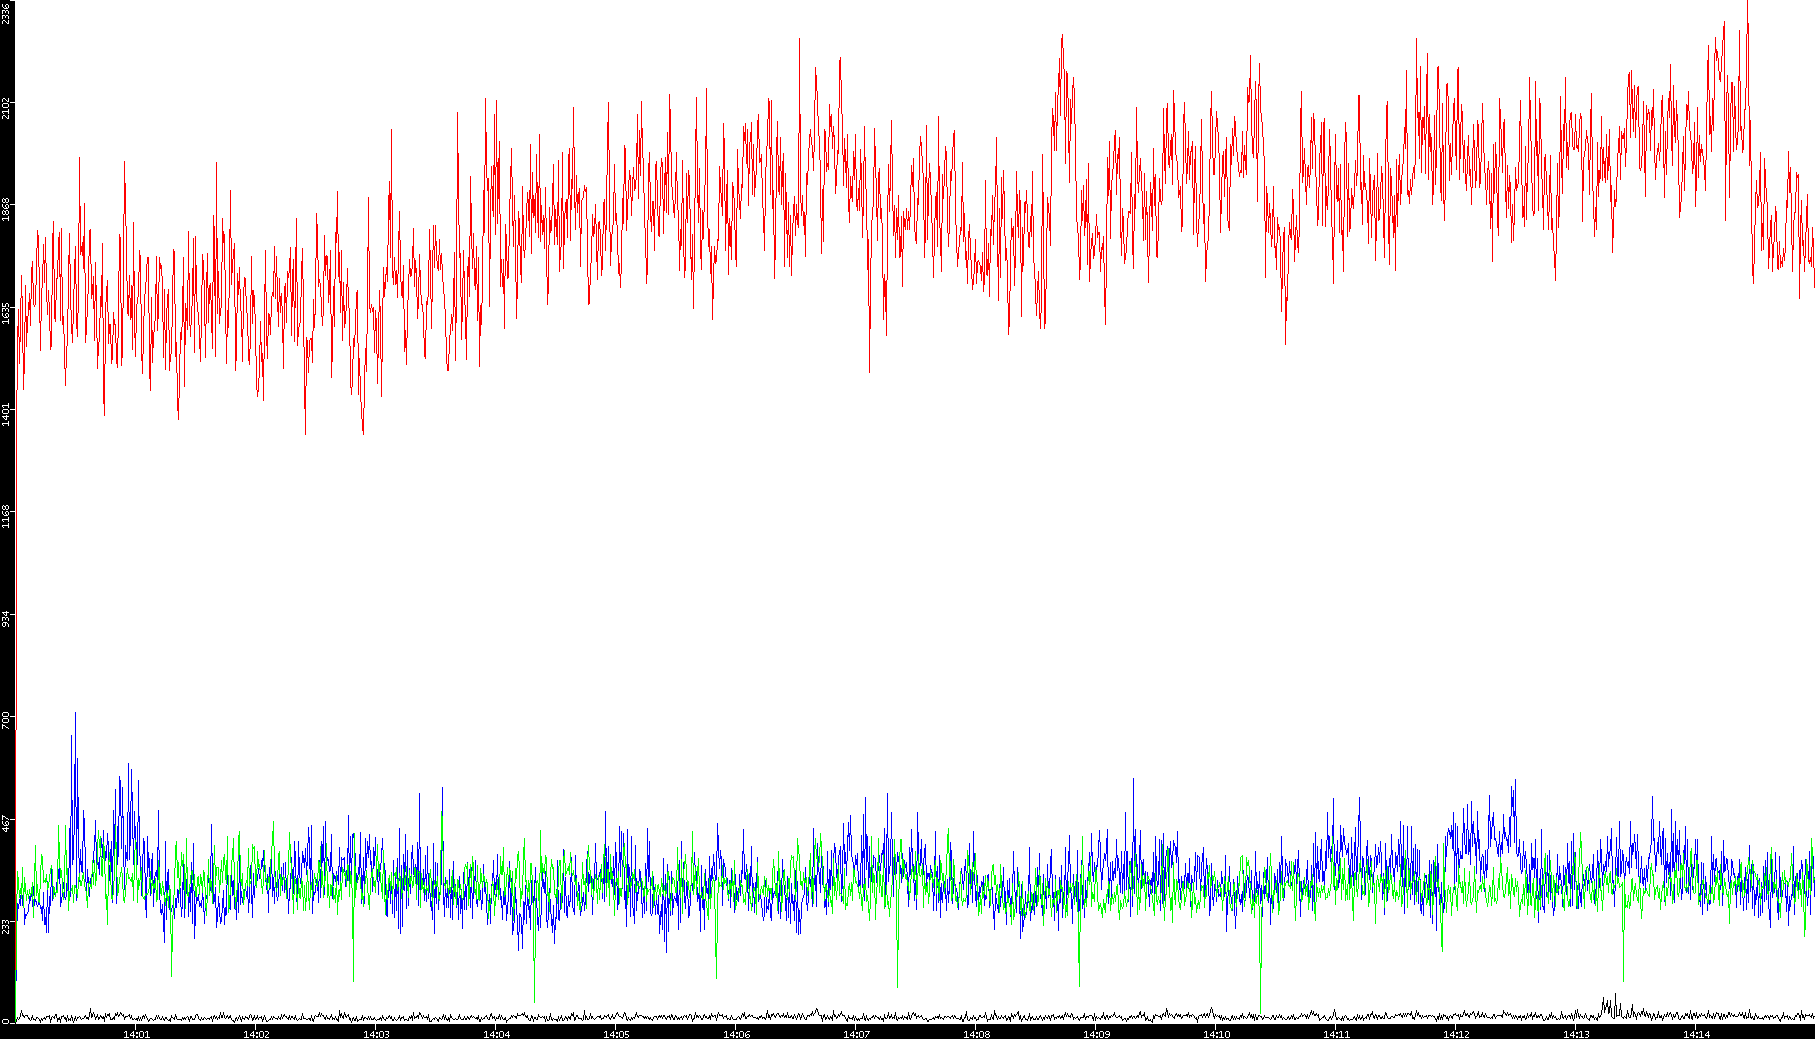This screenshot has height=1039, width=1815.
Task: Choose the 700 value axis label
Action: pyautogui.click(x=6, y=721)
